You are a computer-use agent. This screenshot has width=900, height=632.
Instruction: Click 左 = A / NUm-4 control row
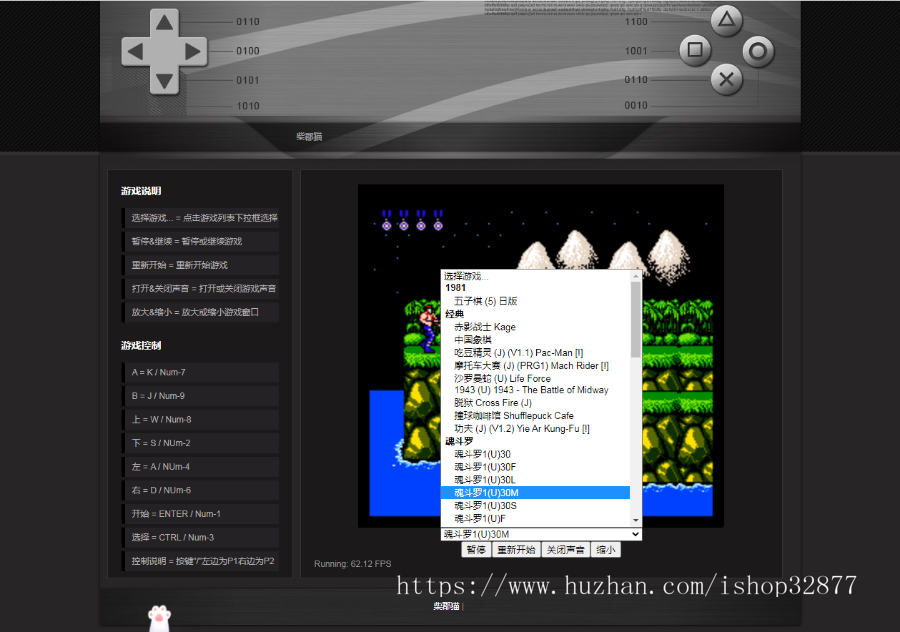coord(200,467)
